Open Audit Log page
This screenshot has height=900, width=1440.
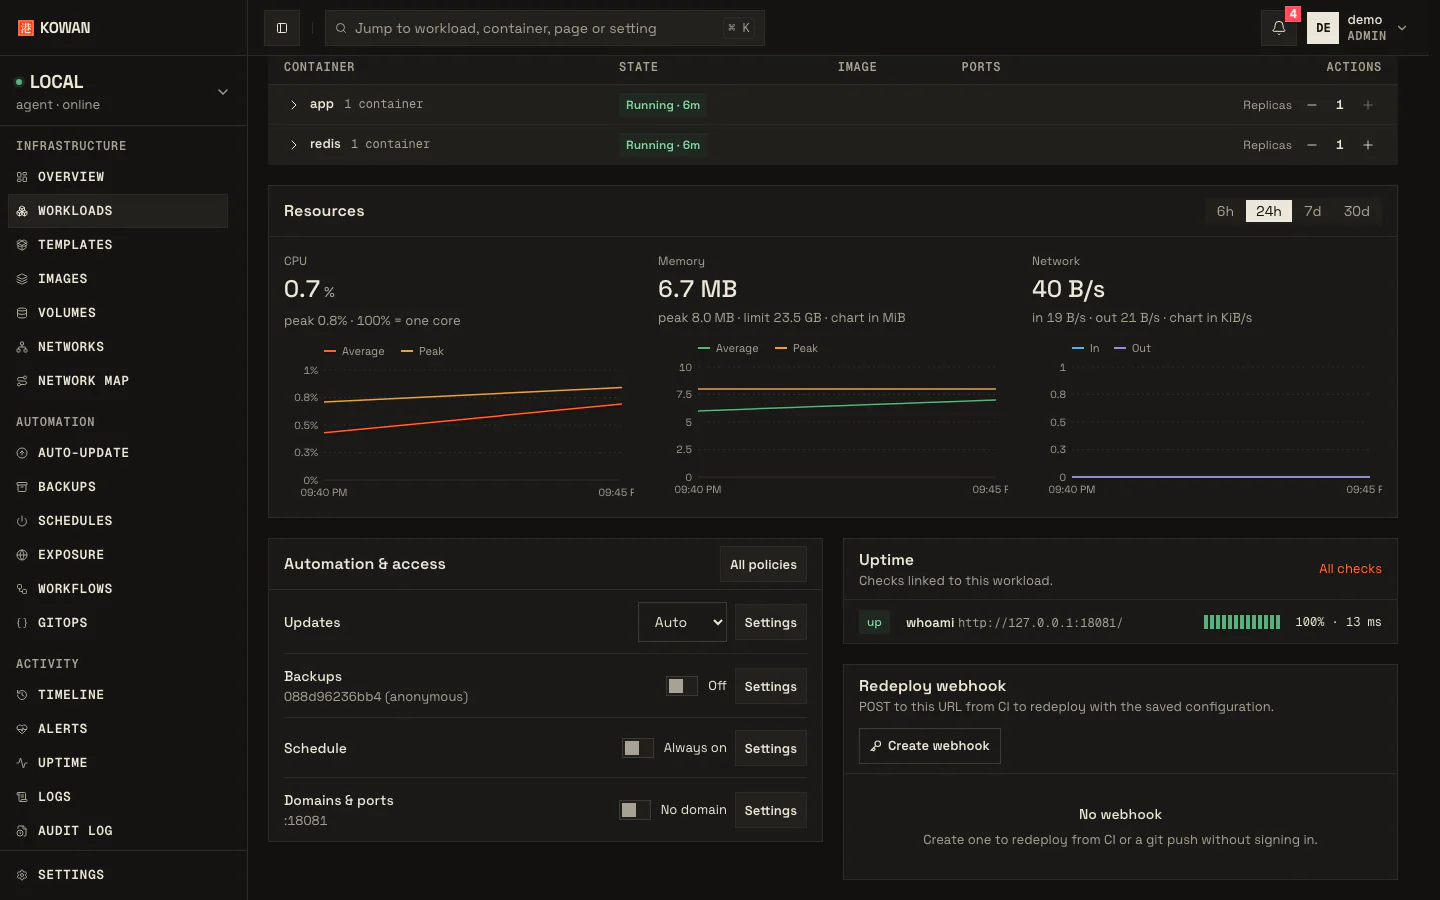click(x=118, y=831)
